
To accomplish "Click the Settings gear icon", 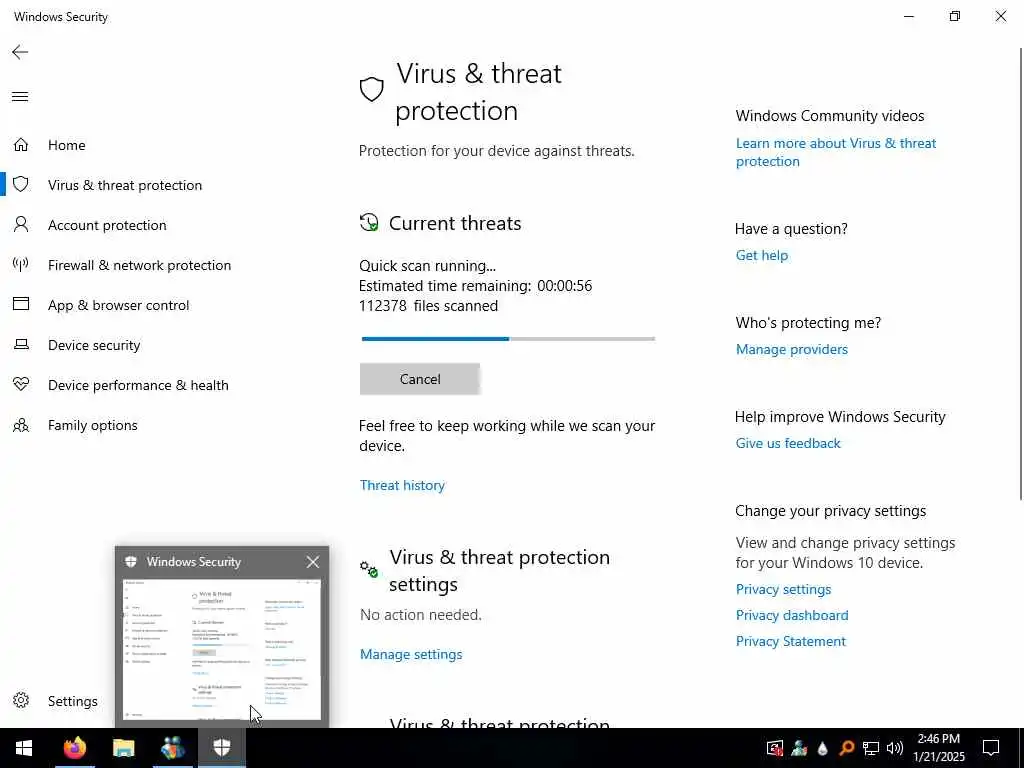I will pos(21,700).
